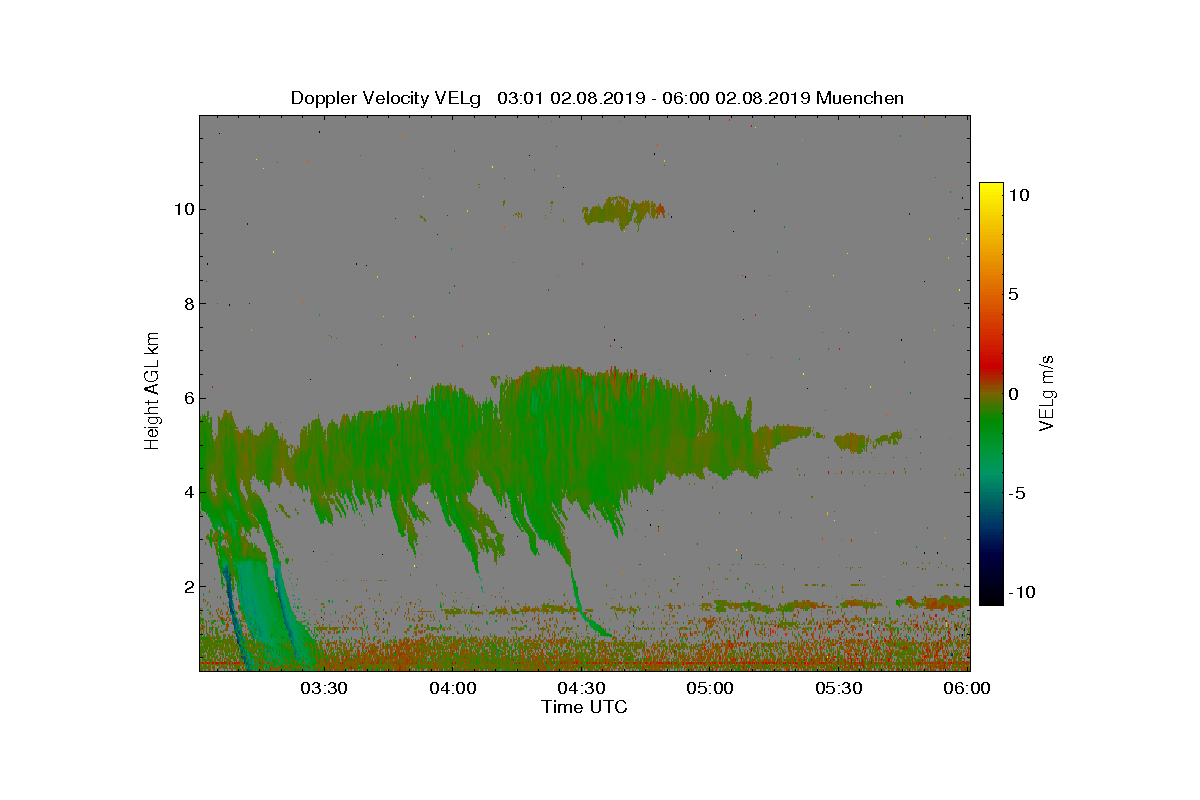Click the height tick label '6'
The height and width of the screenshot is (800, 1200).
[187, 398]
